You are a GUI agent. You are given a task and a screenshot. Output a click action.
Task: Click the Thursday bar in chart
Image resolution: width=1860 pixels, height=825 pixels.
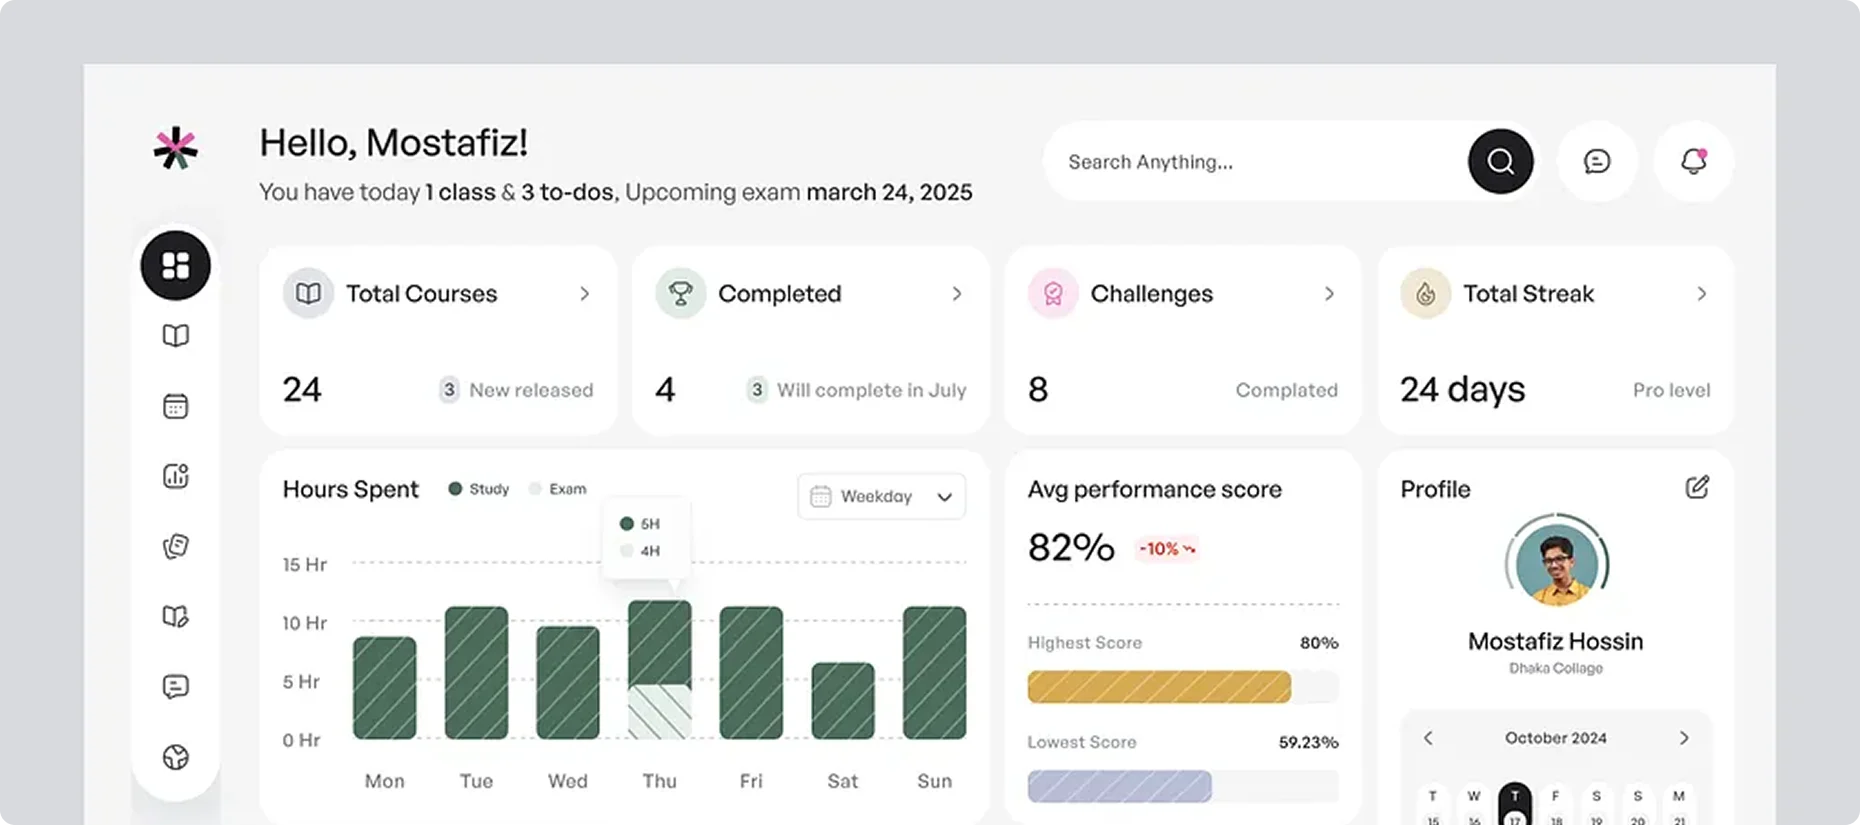click(659, 668)
